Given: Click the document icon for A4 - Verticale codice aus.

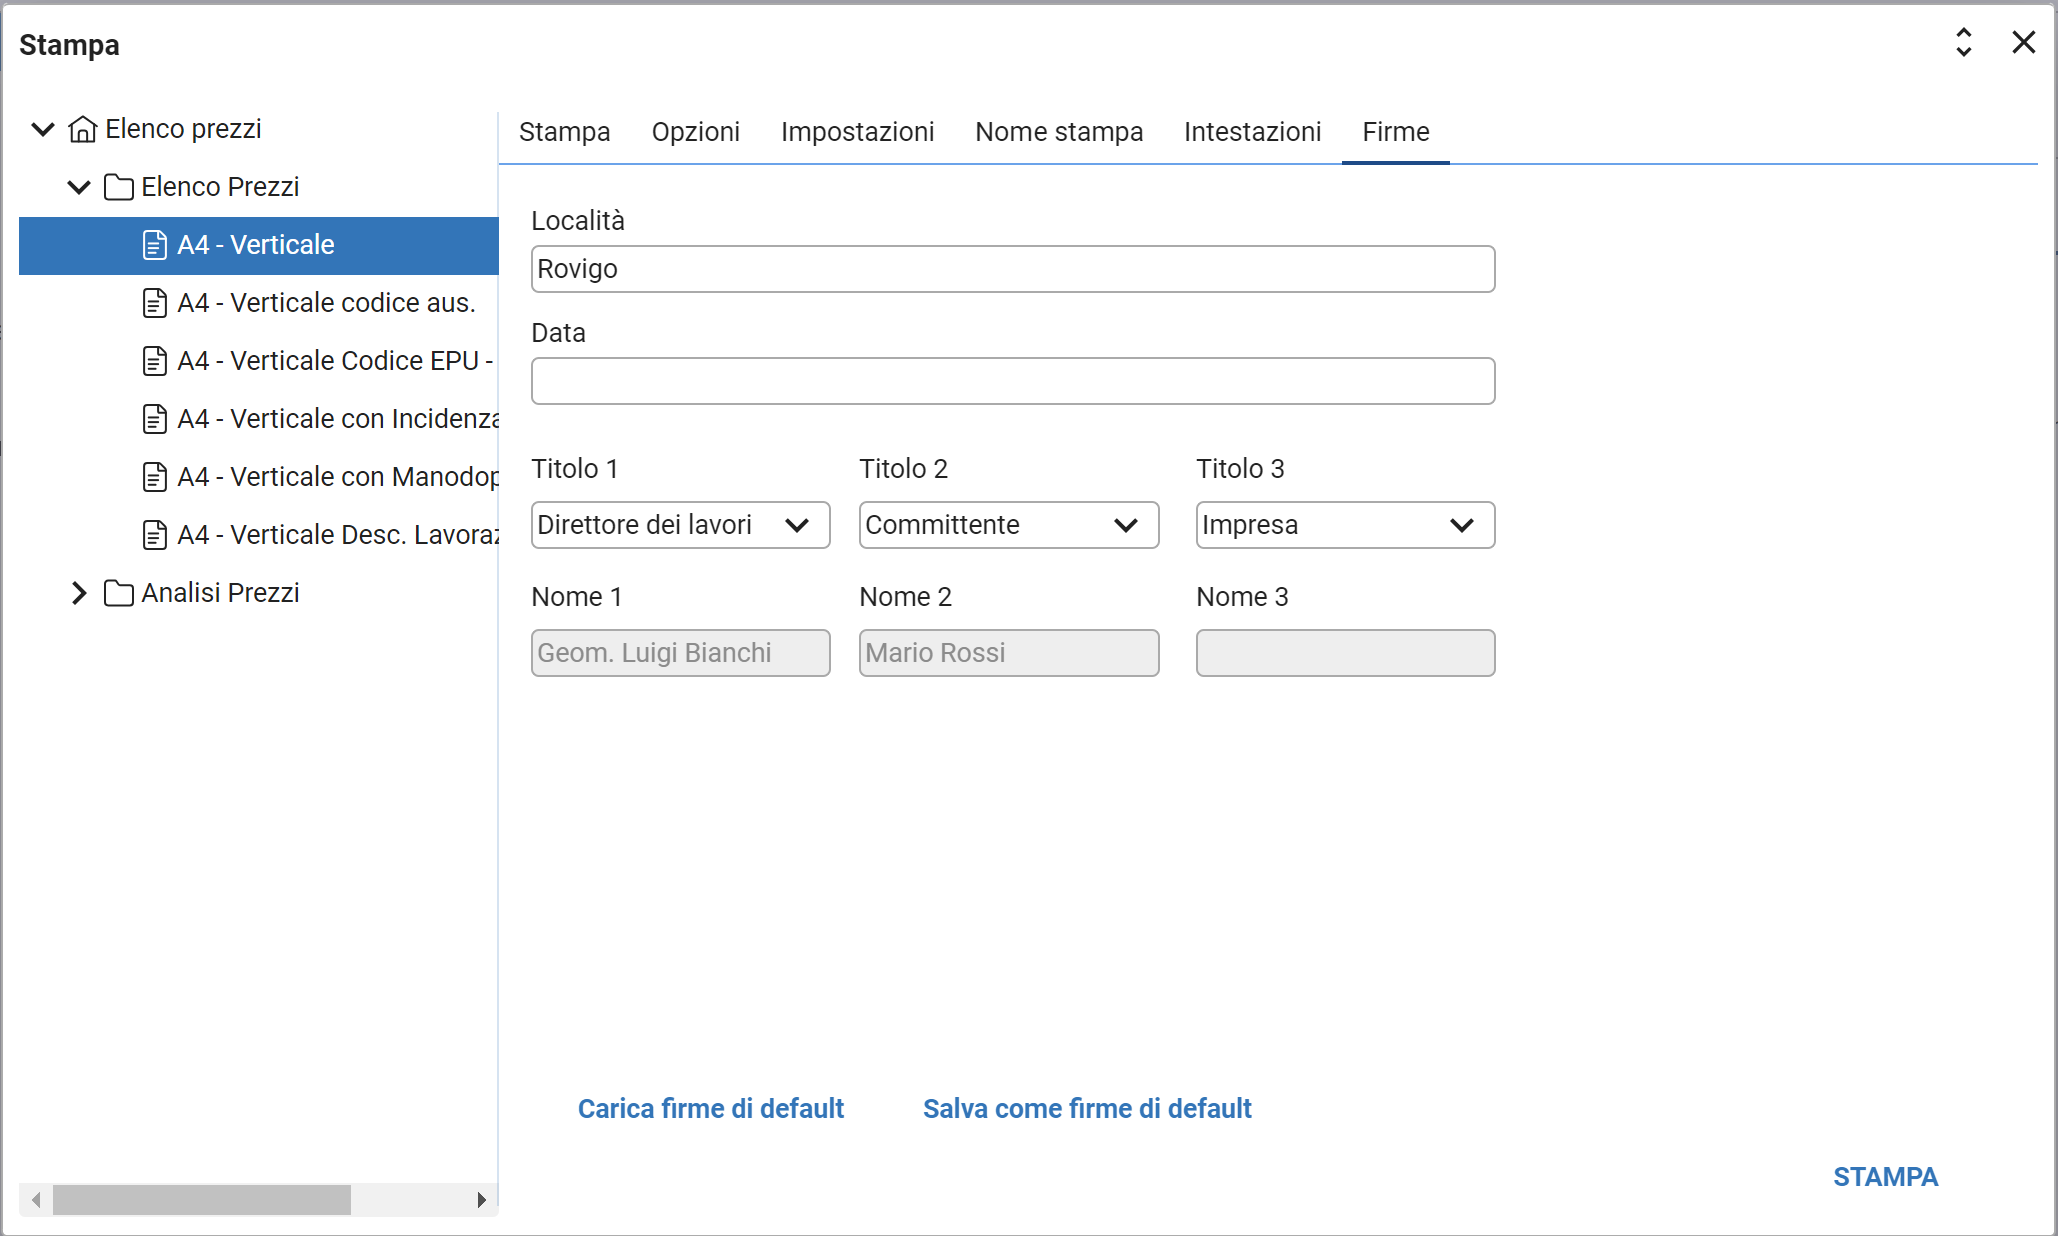Looking at the screenshot, I should tap(154, 303).
